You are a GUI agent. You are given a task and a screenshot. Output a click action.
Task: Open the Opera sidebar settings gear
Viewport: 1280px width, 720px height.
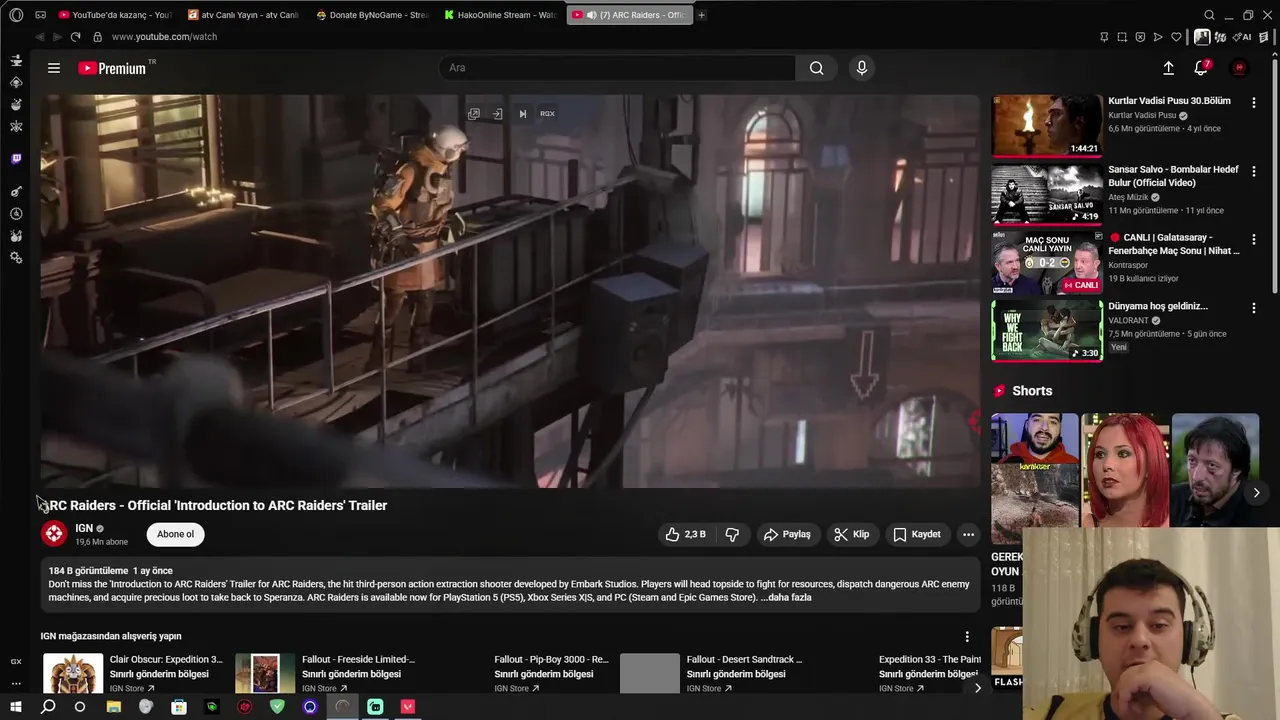point(16,258)
